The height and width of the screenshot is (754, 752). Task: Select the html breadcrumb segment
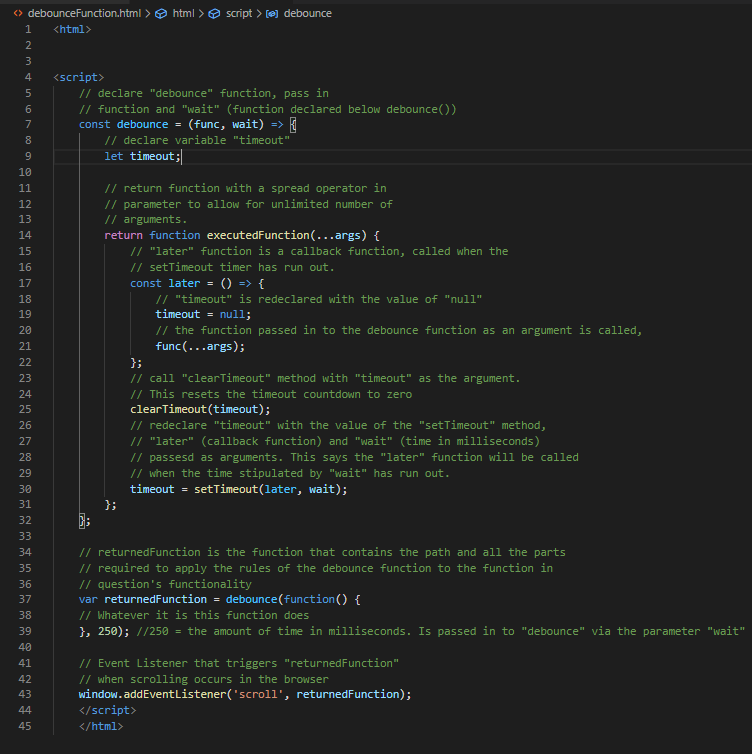tap(183, 13)
